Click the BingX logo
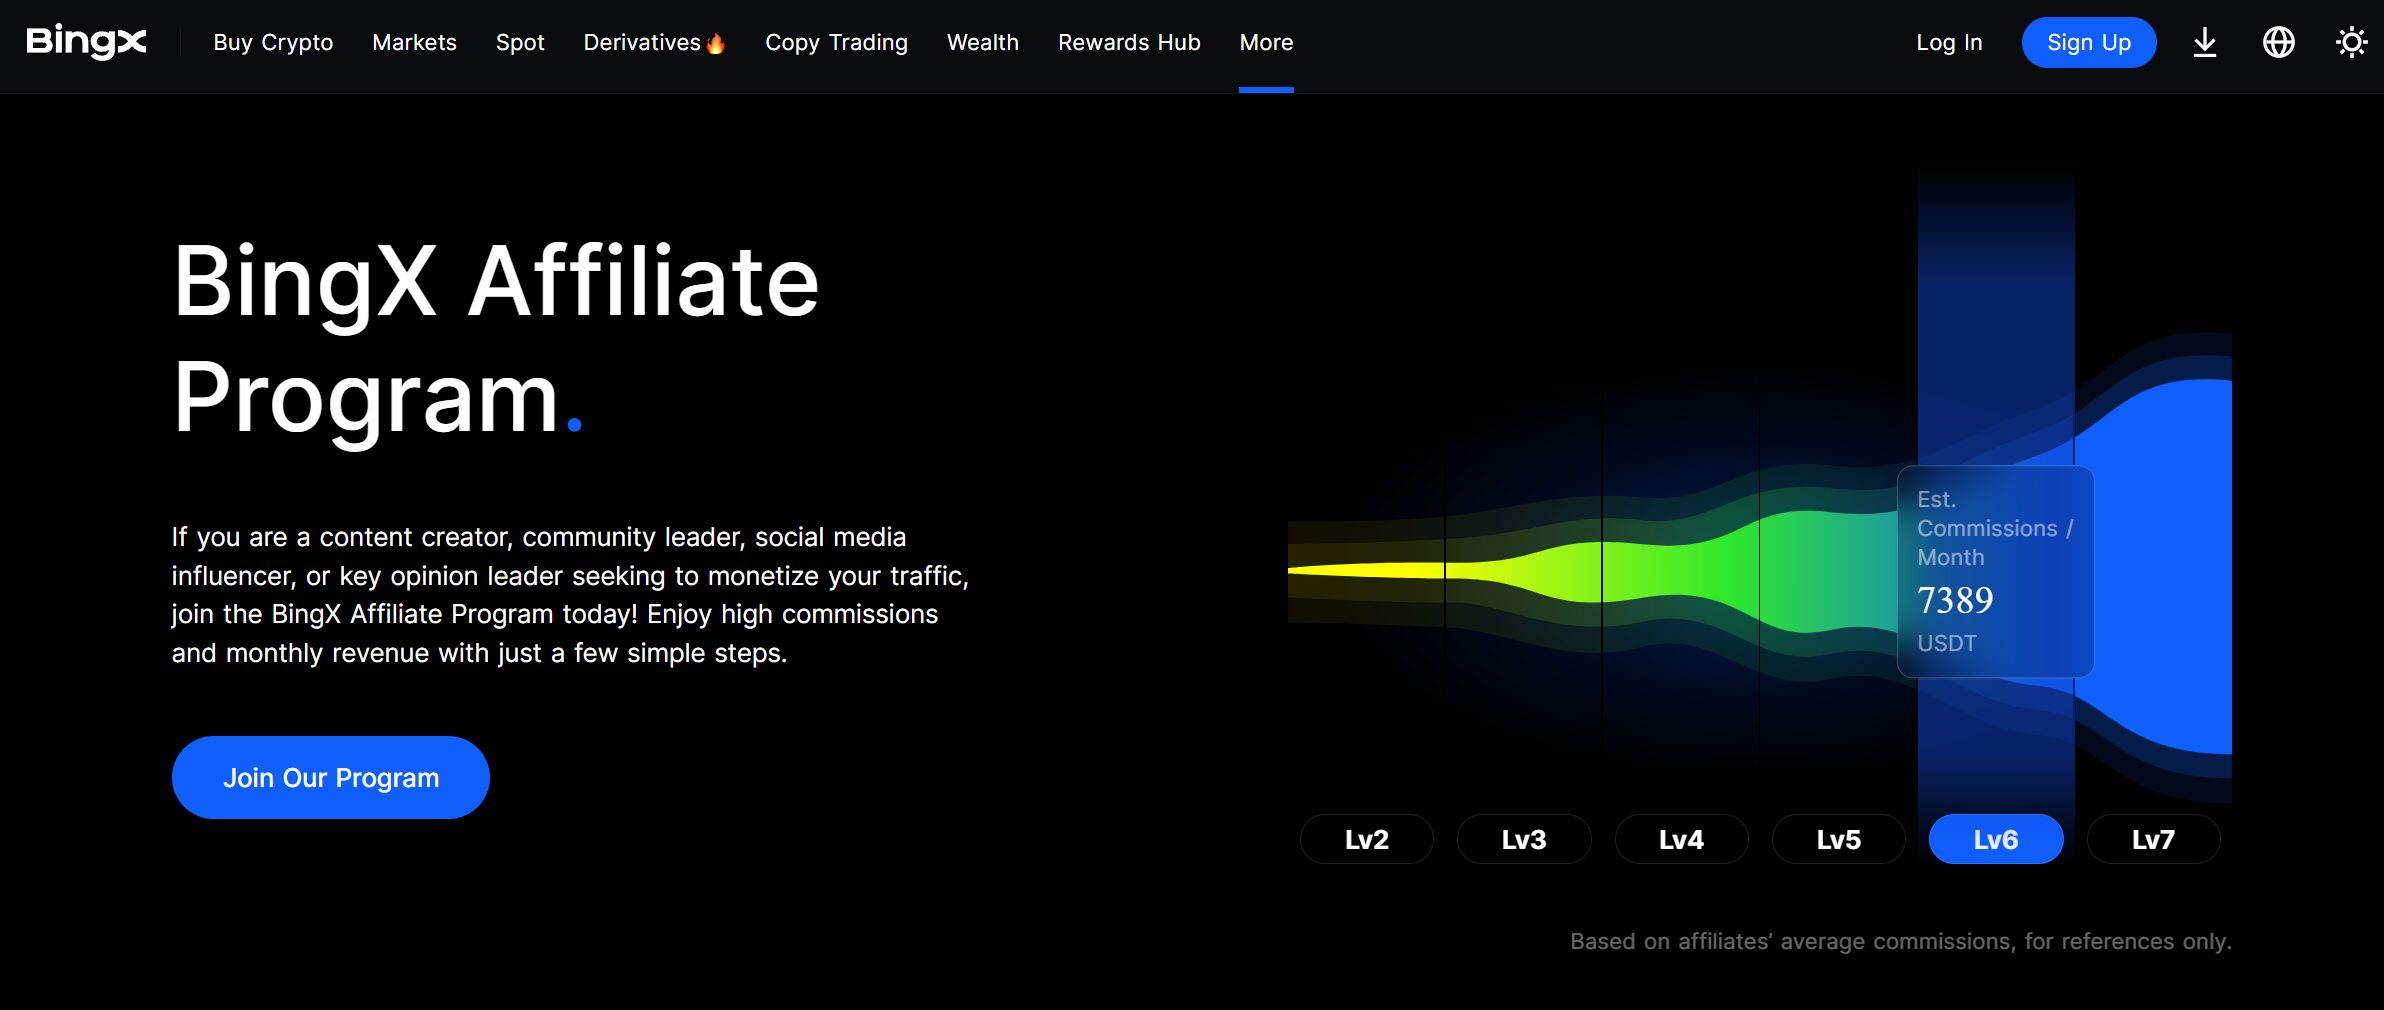Viewport: 2384px width, 1010px height. pyautogui.click(x=86, y=42)
